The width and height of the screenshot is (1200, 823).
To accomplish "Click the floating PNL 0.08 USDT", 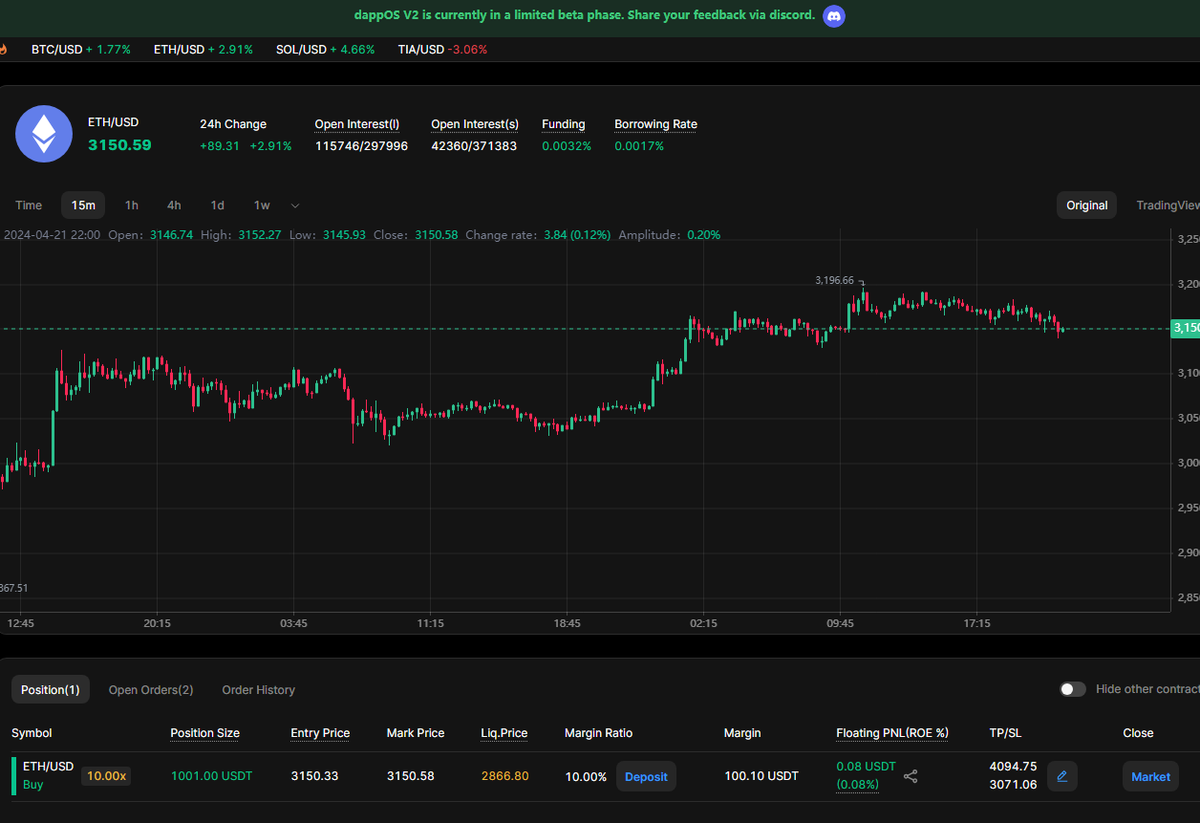I will 866,767.
